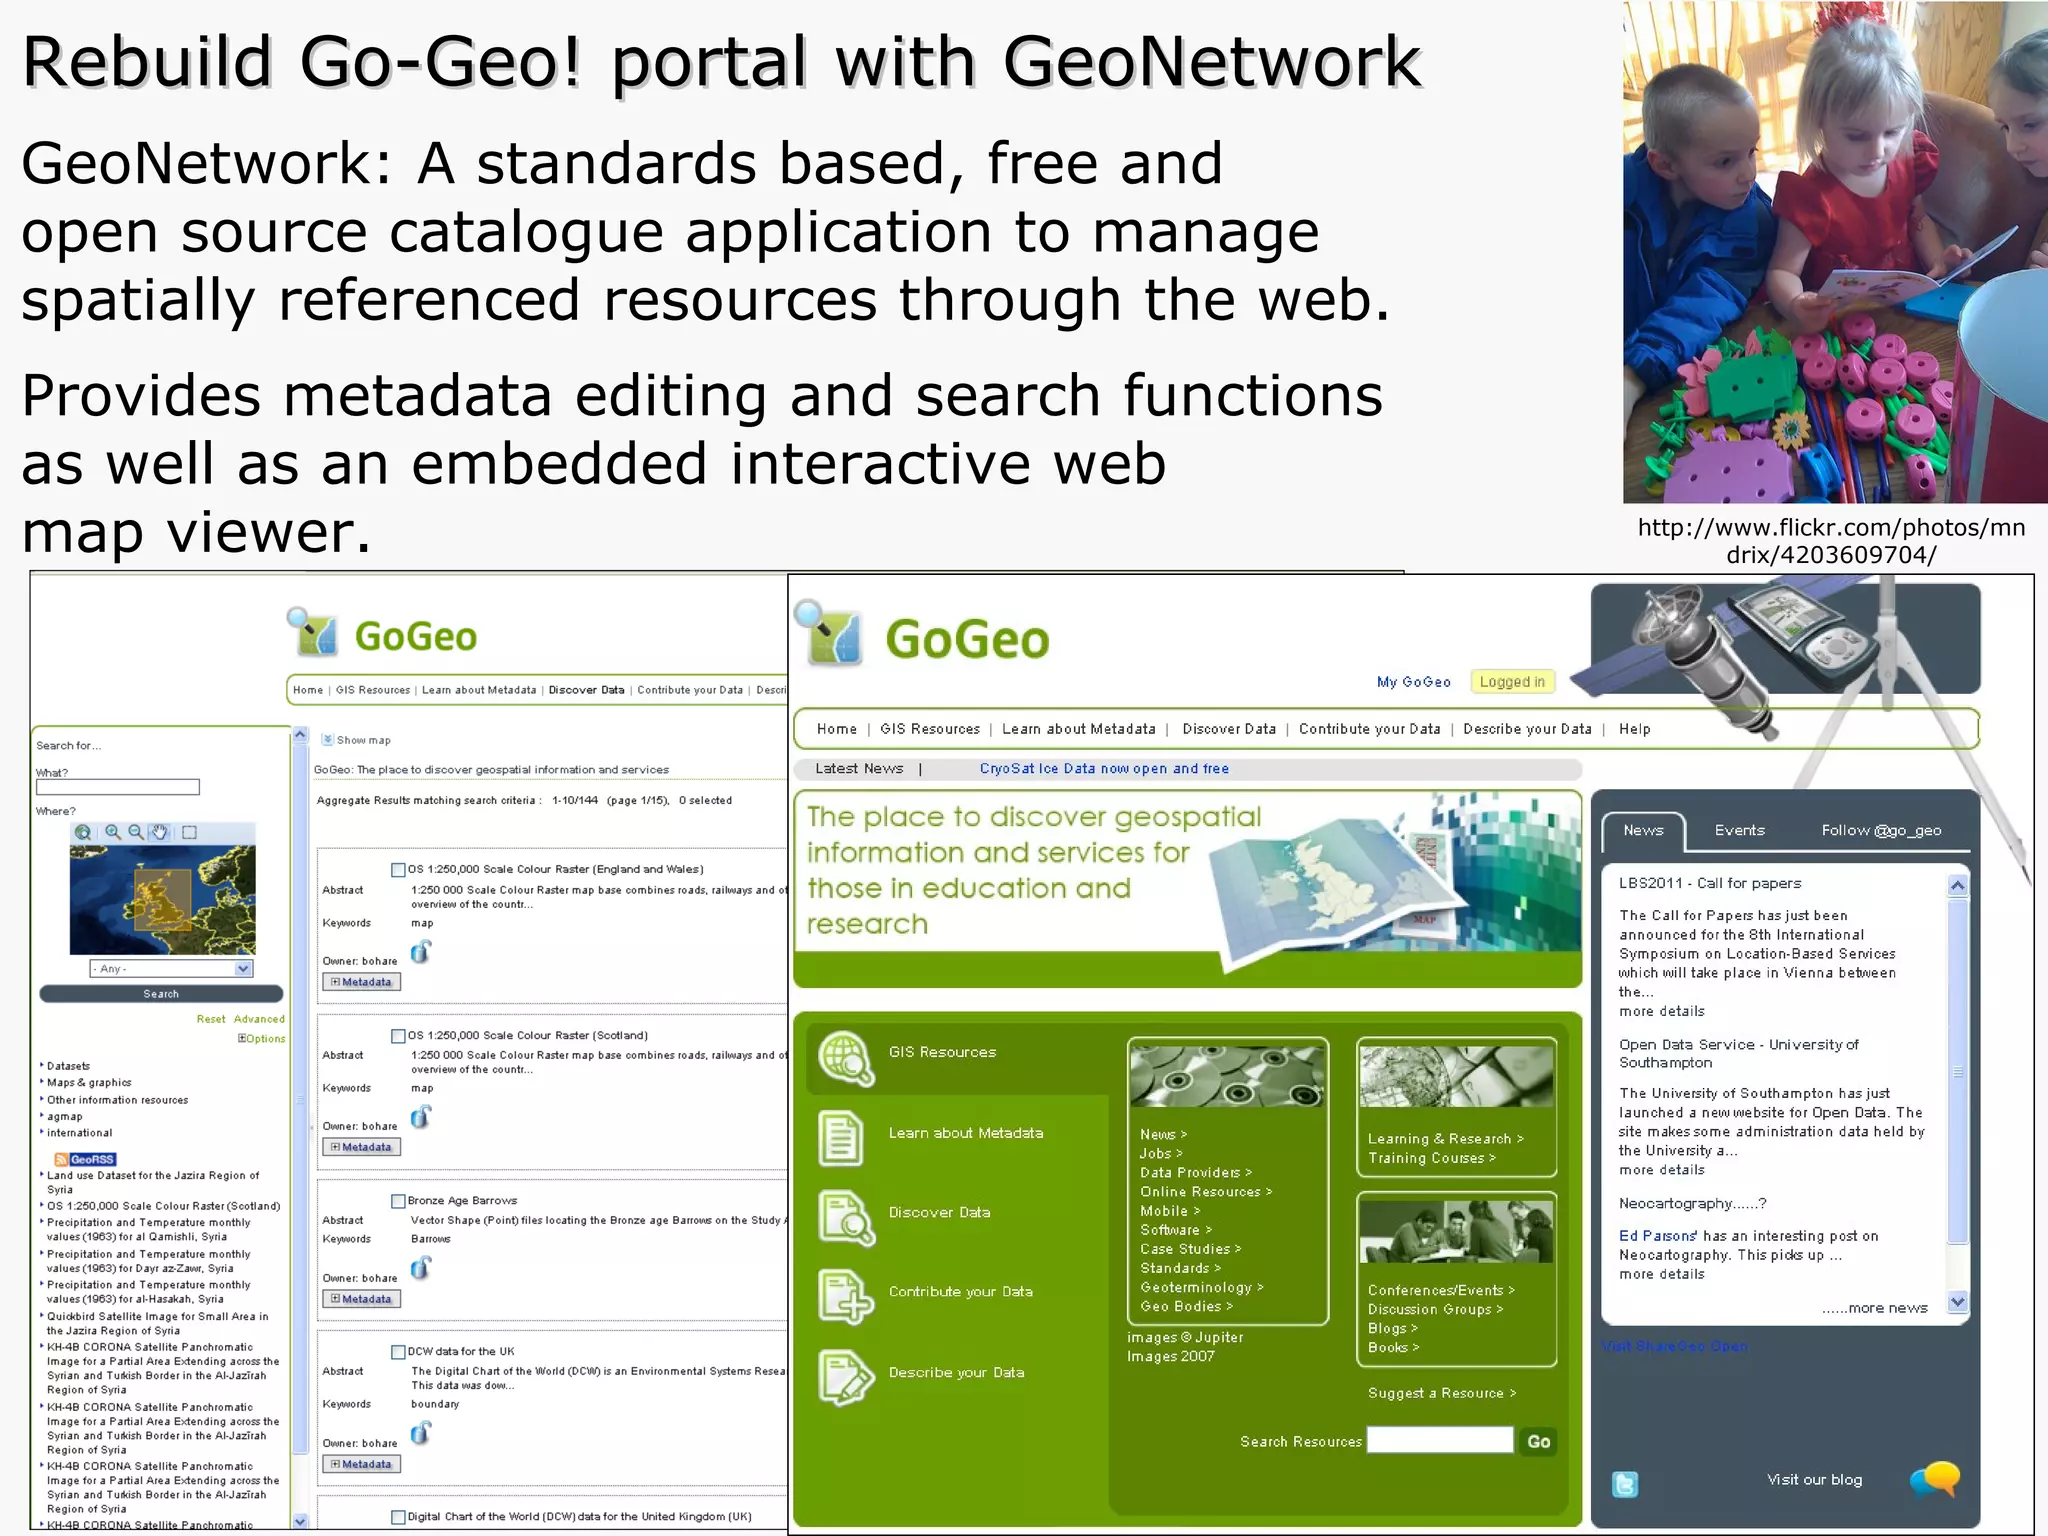
Task: Expand the Datasets category
Action: pos(68,1066)
